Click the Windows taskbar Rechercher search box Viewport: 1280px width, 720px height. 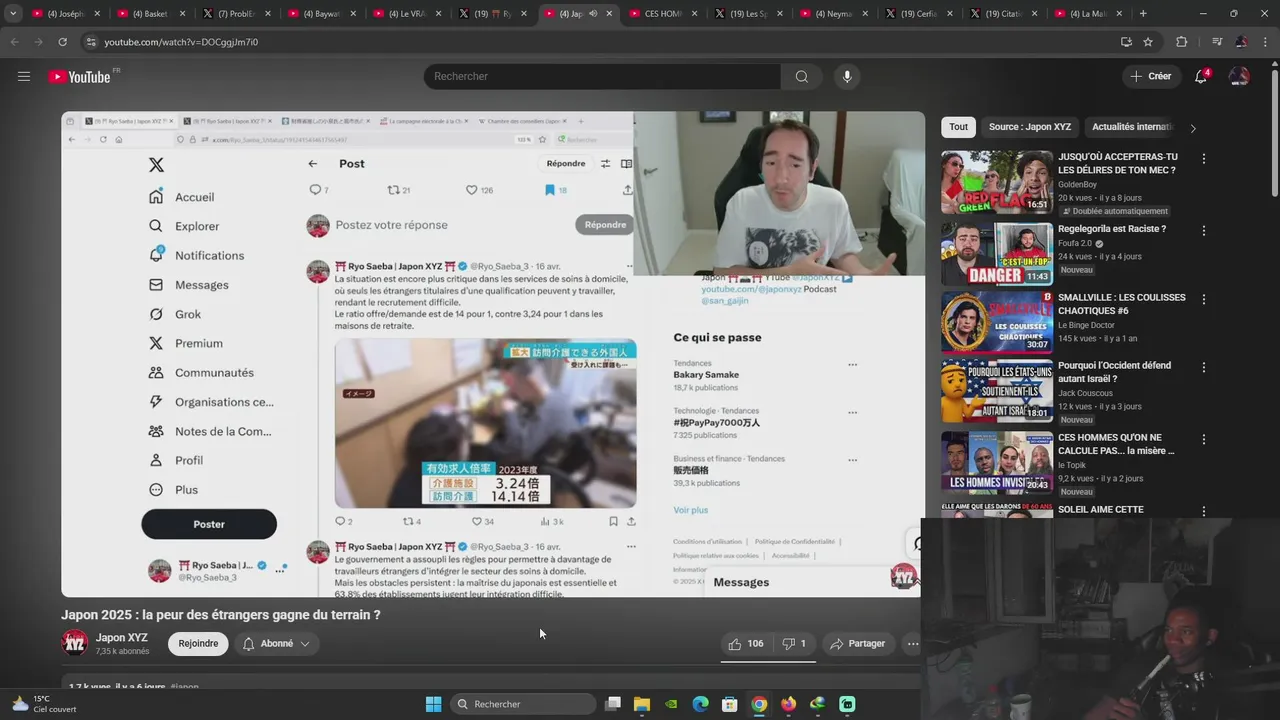(523, 704)
